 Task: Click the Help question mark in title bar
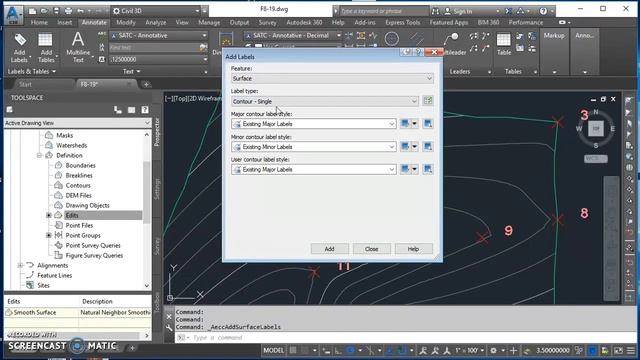pos(543,11)
